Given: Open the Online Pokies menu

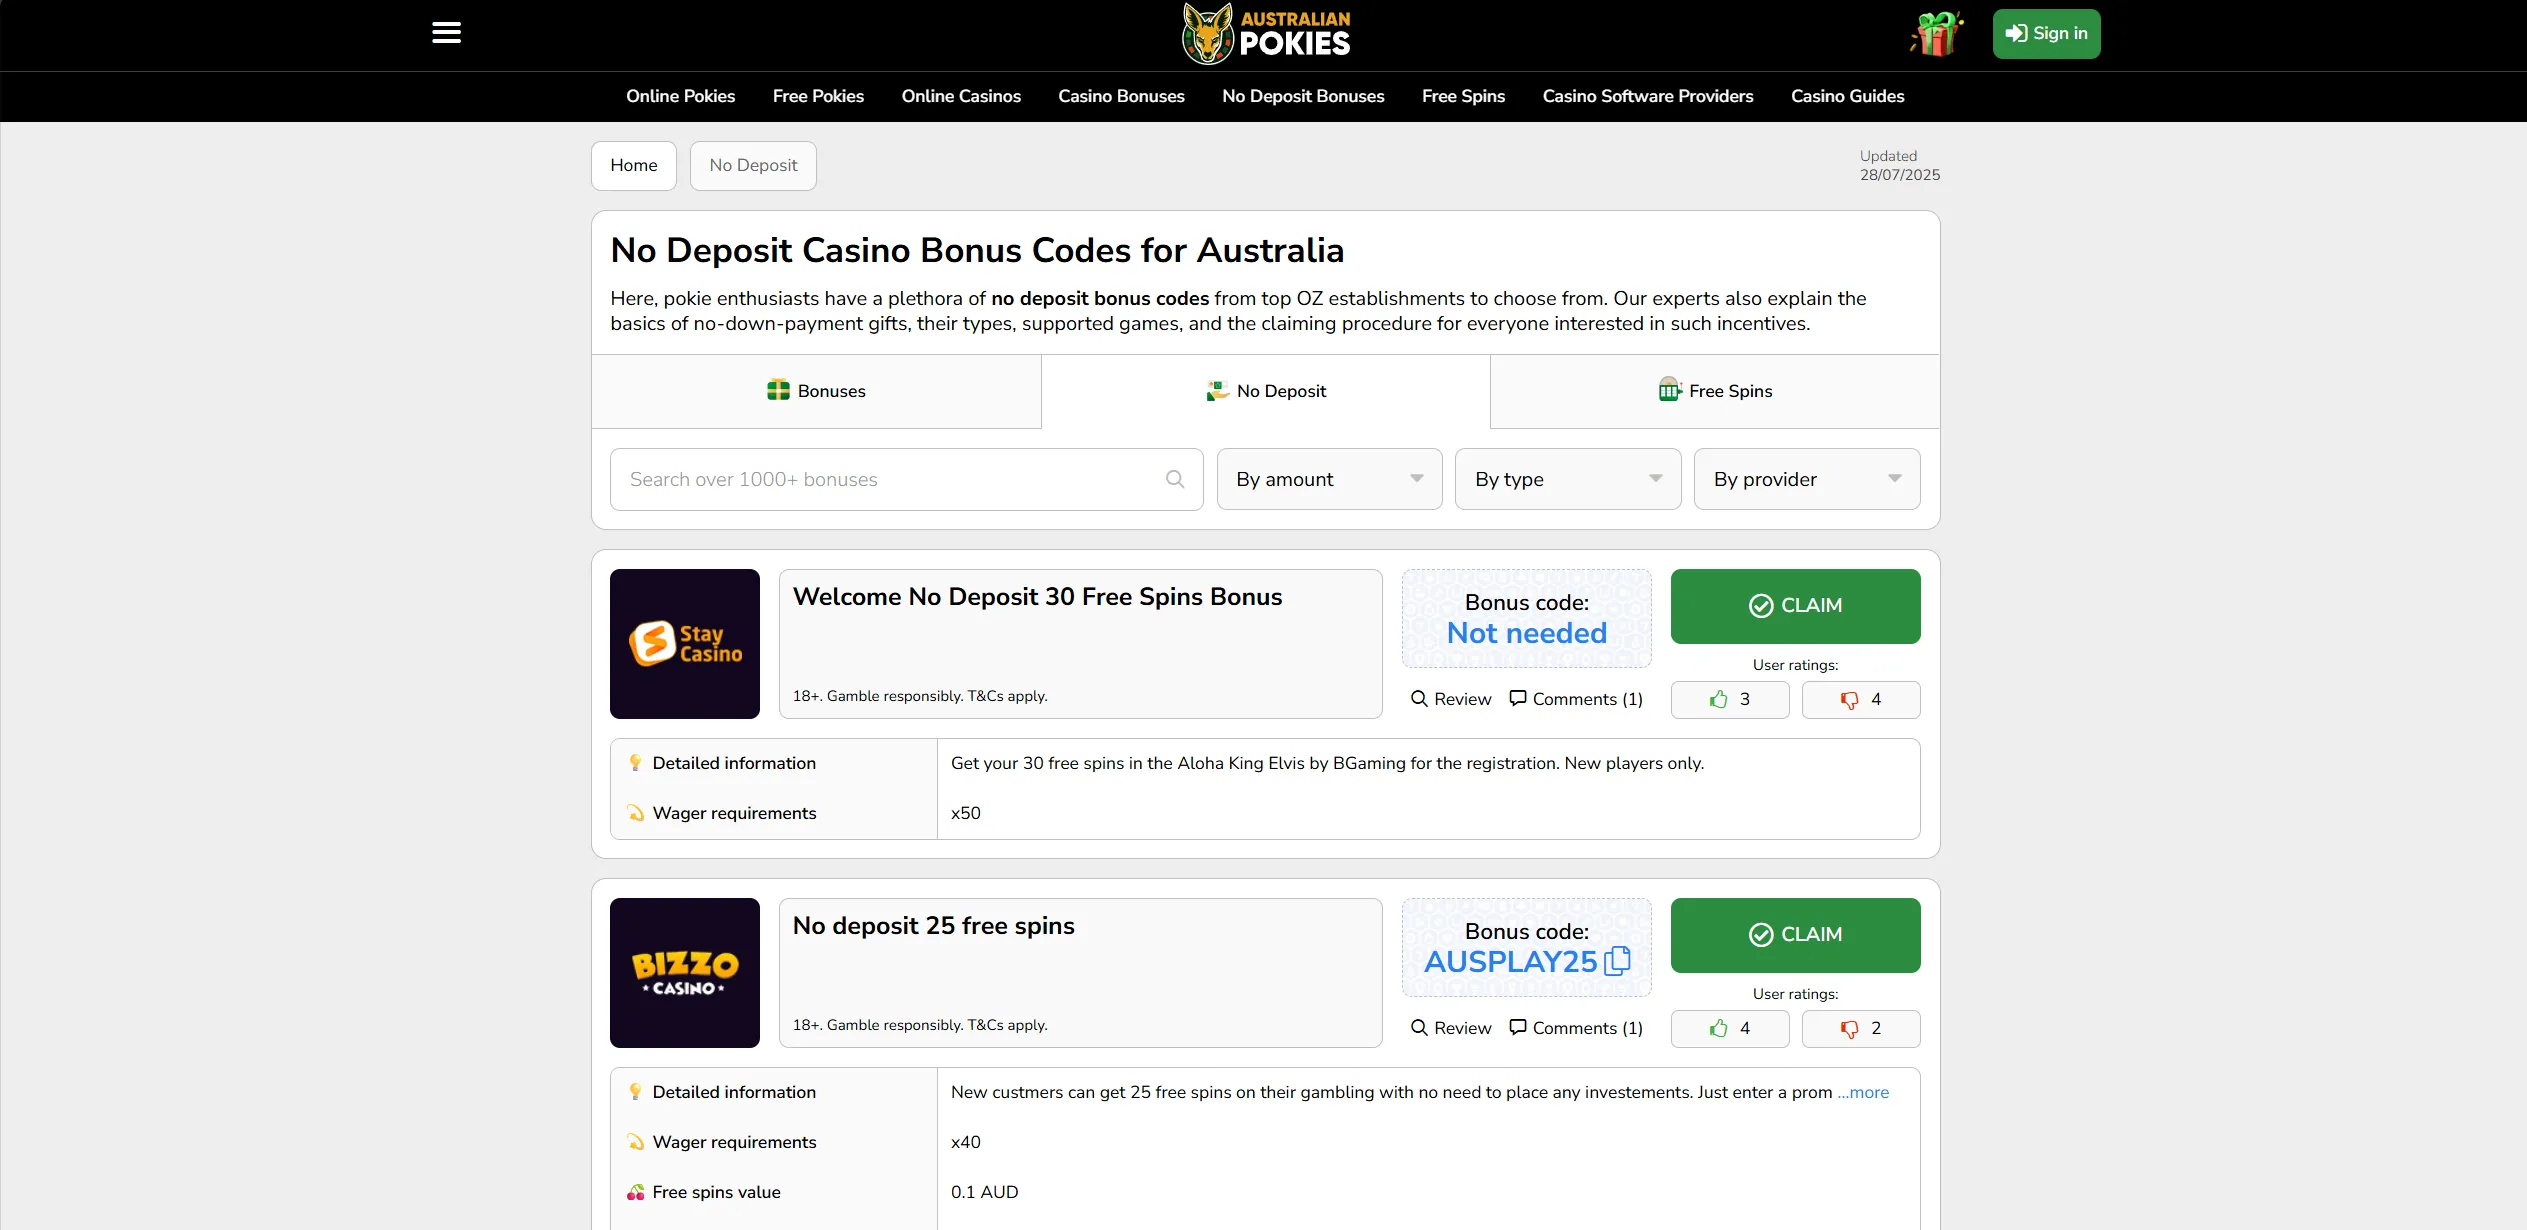Looking at the screenshot, I should click(680, 96).
